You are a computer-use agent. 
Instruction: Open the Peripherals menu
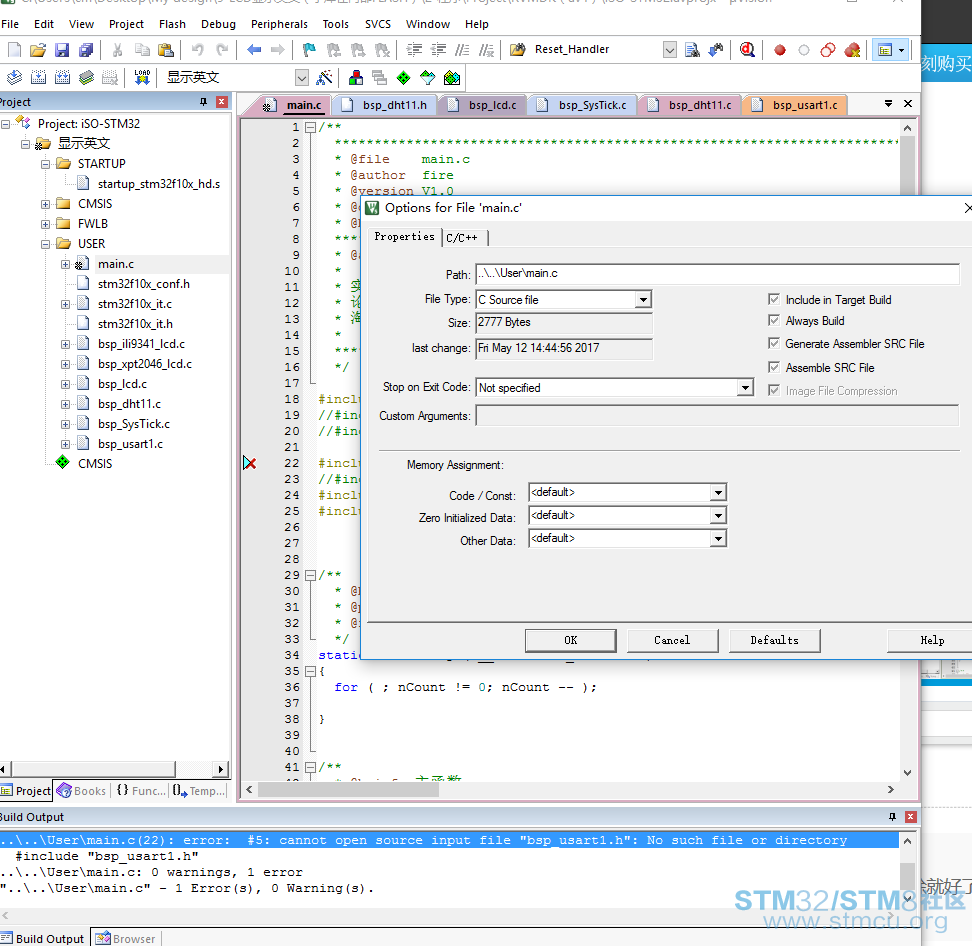(x=279, y=24)
